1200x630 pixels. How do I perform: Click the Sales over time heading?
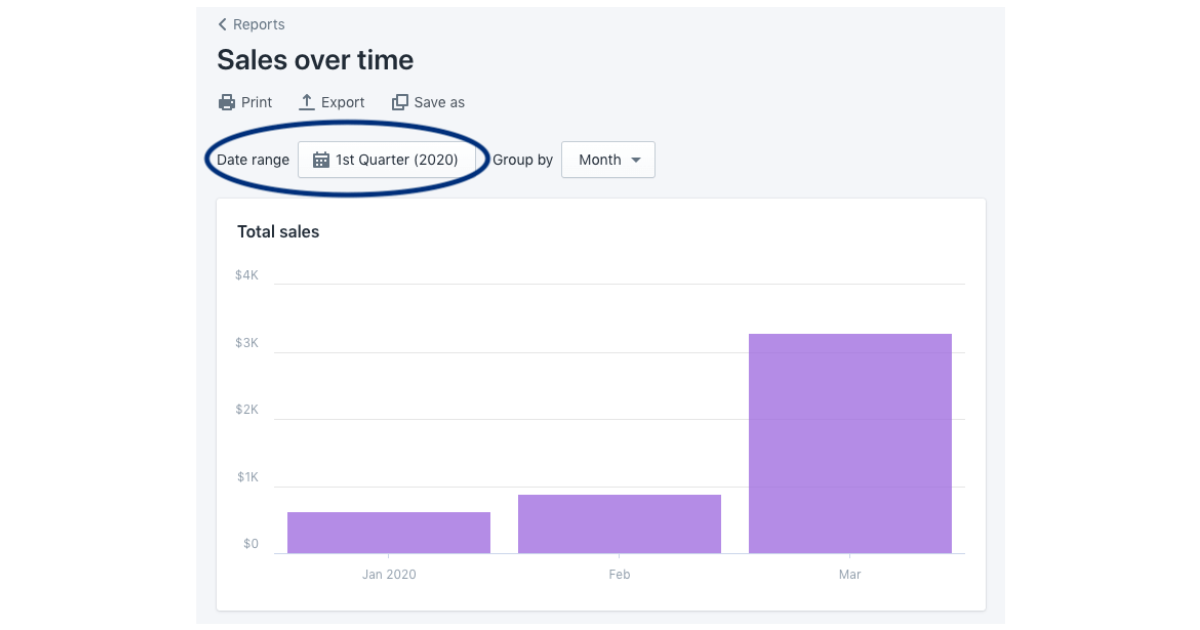[x=315, y=60]
